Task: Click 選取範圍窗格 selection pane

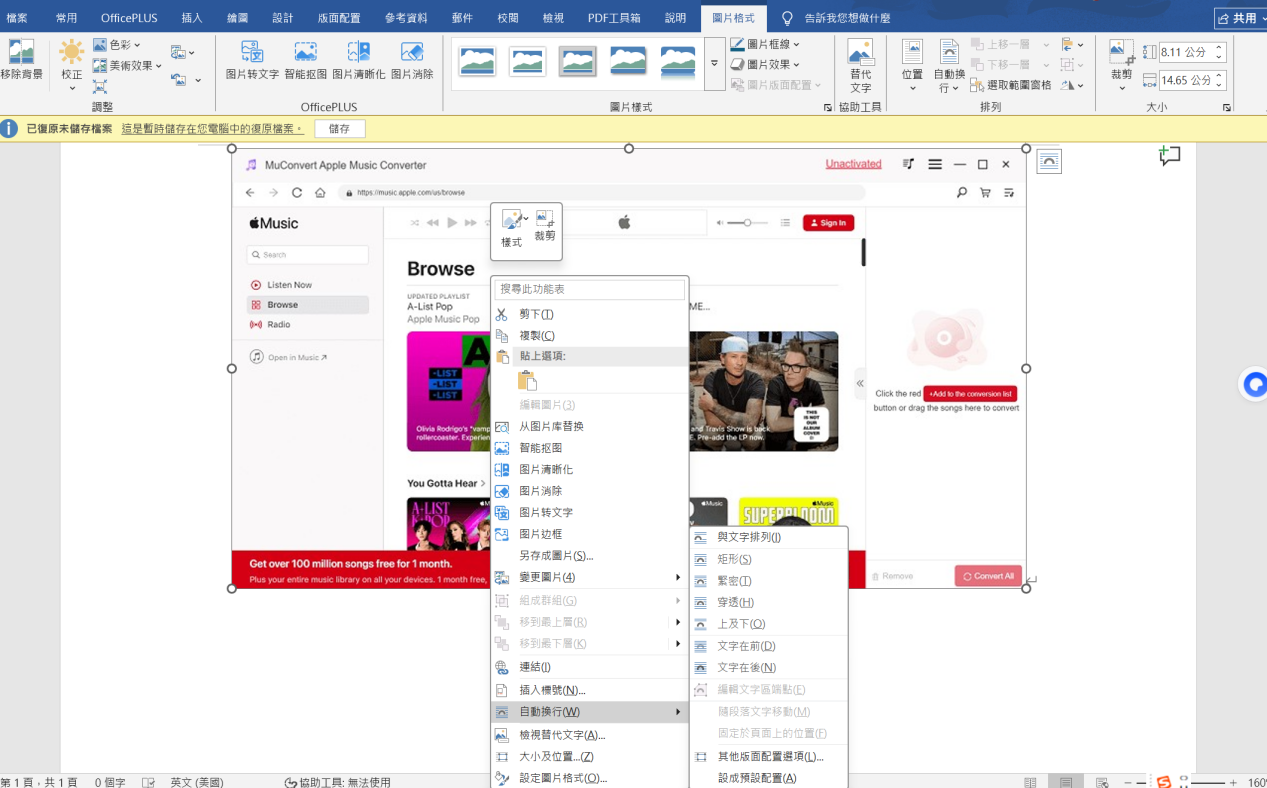Action: (1012, 85)
